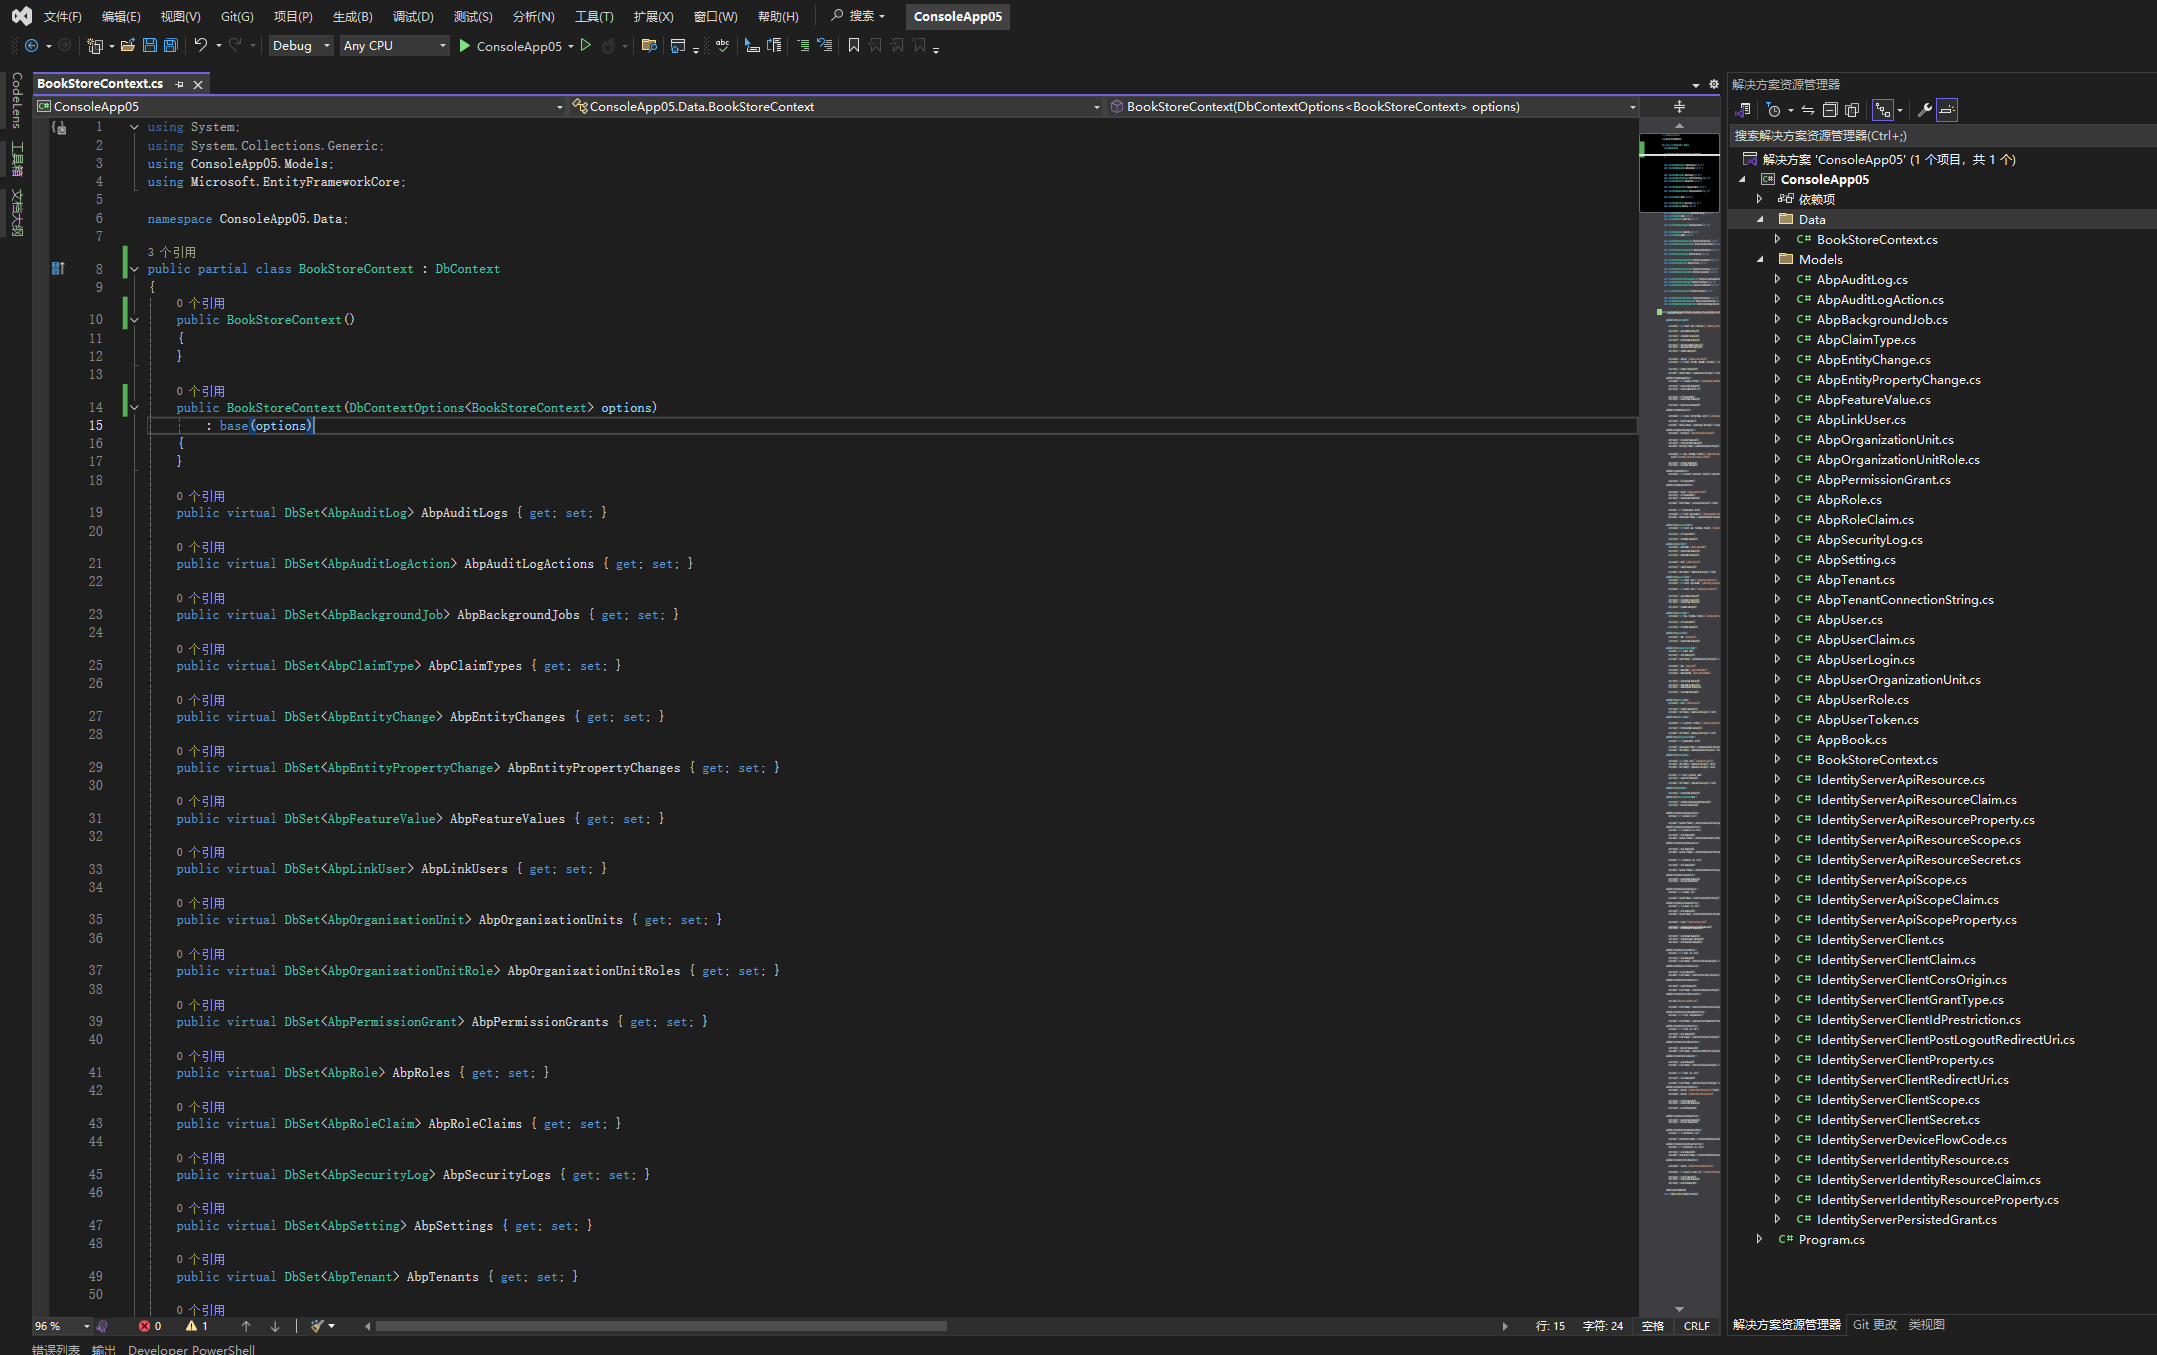Click the Find in Files toolbar icon
The image size is (2157, 1355).
pyautogui.click(x=649, y=45)
